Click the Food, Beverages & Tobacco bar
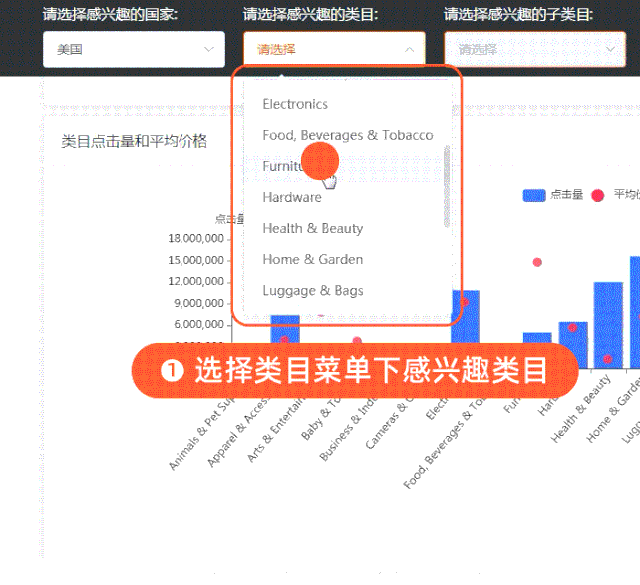Viewport: 640px width, 585px height. (x=466, y=316)
